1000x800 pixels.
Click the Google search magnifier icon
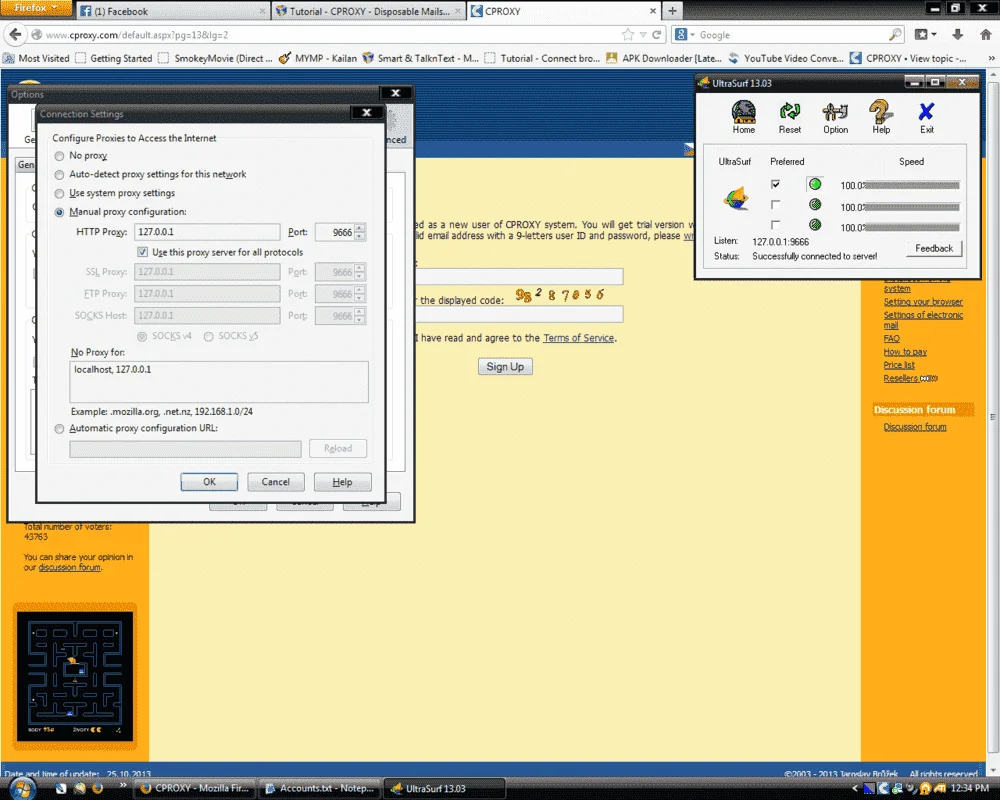tap(895, 34)
